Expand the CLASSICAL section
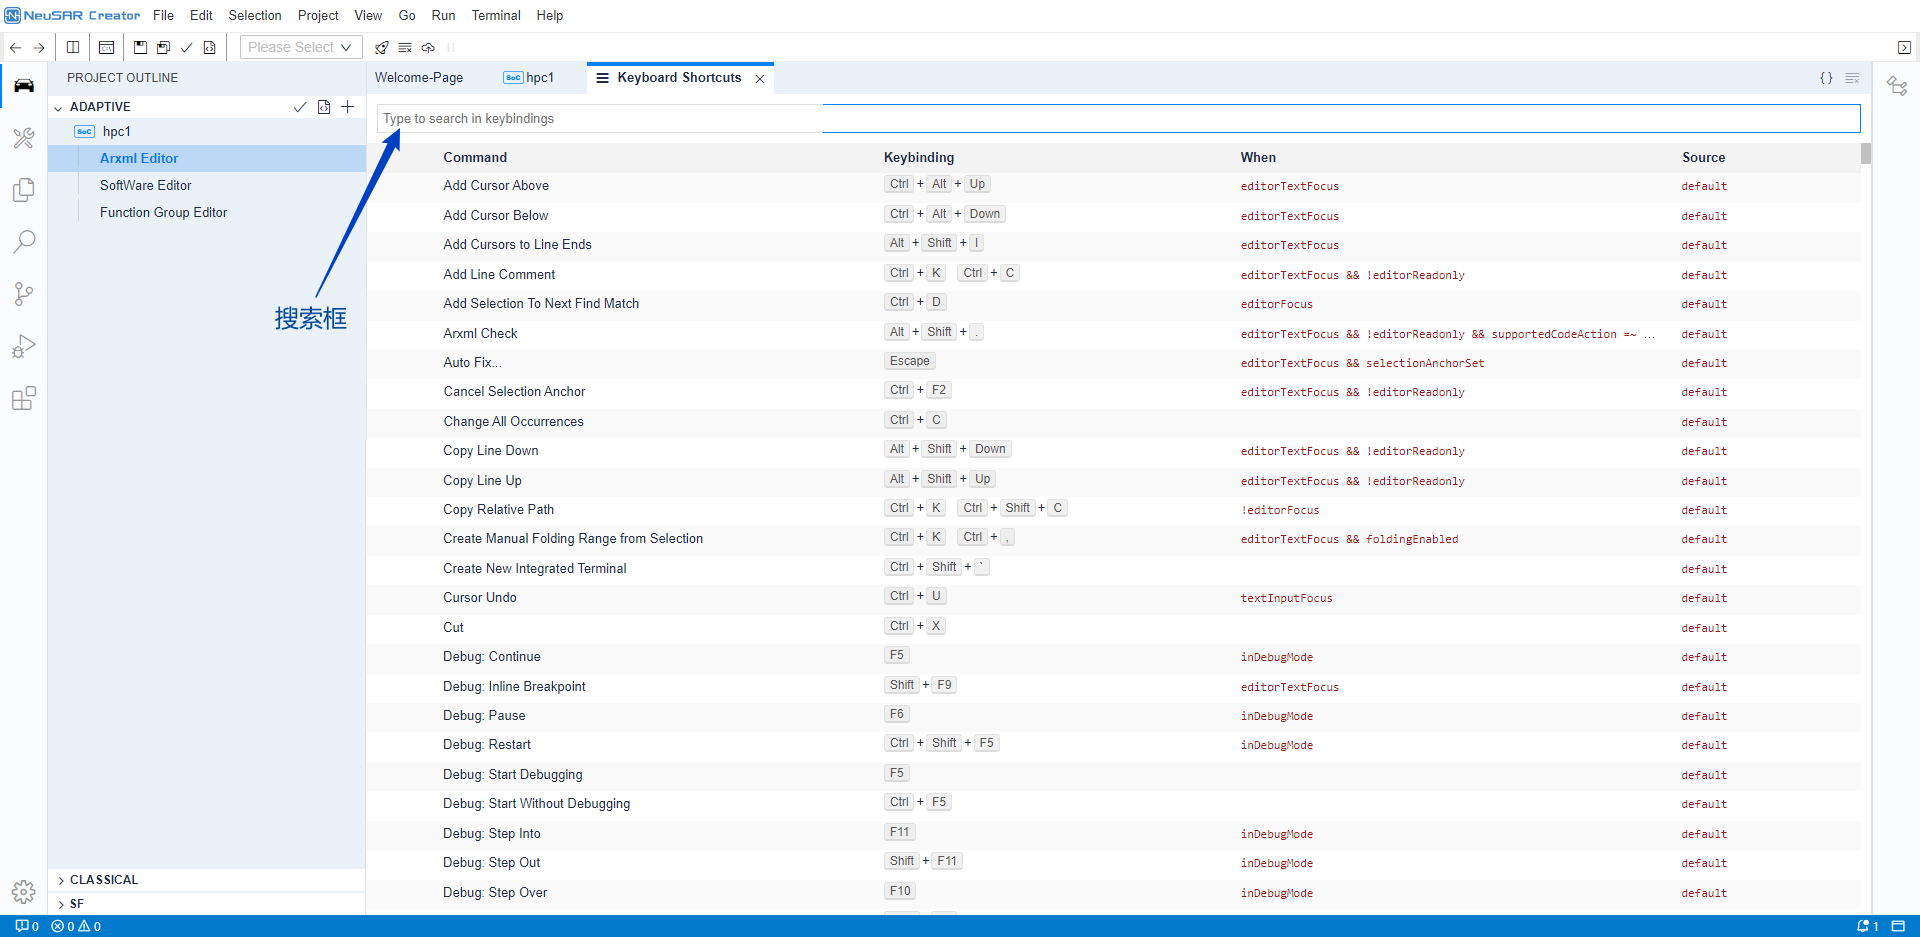Viewport: 1920px width, 937px height. (x=104, y=880)
